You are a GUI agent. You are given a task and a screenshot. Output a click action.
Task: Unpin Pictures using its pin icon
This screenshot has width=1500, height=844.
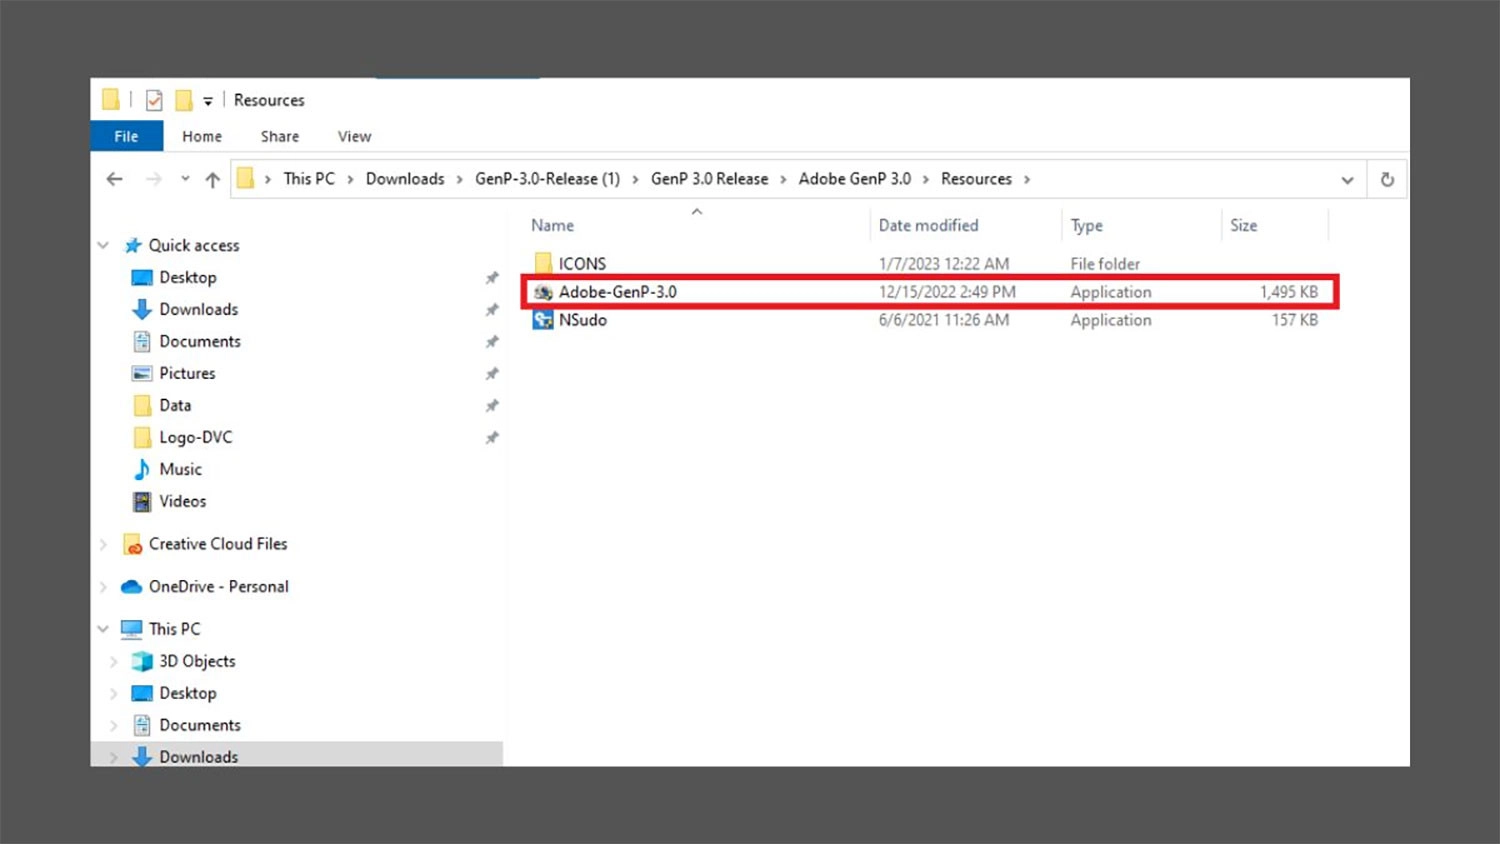[492, 374]
